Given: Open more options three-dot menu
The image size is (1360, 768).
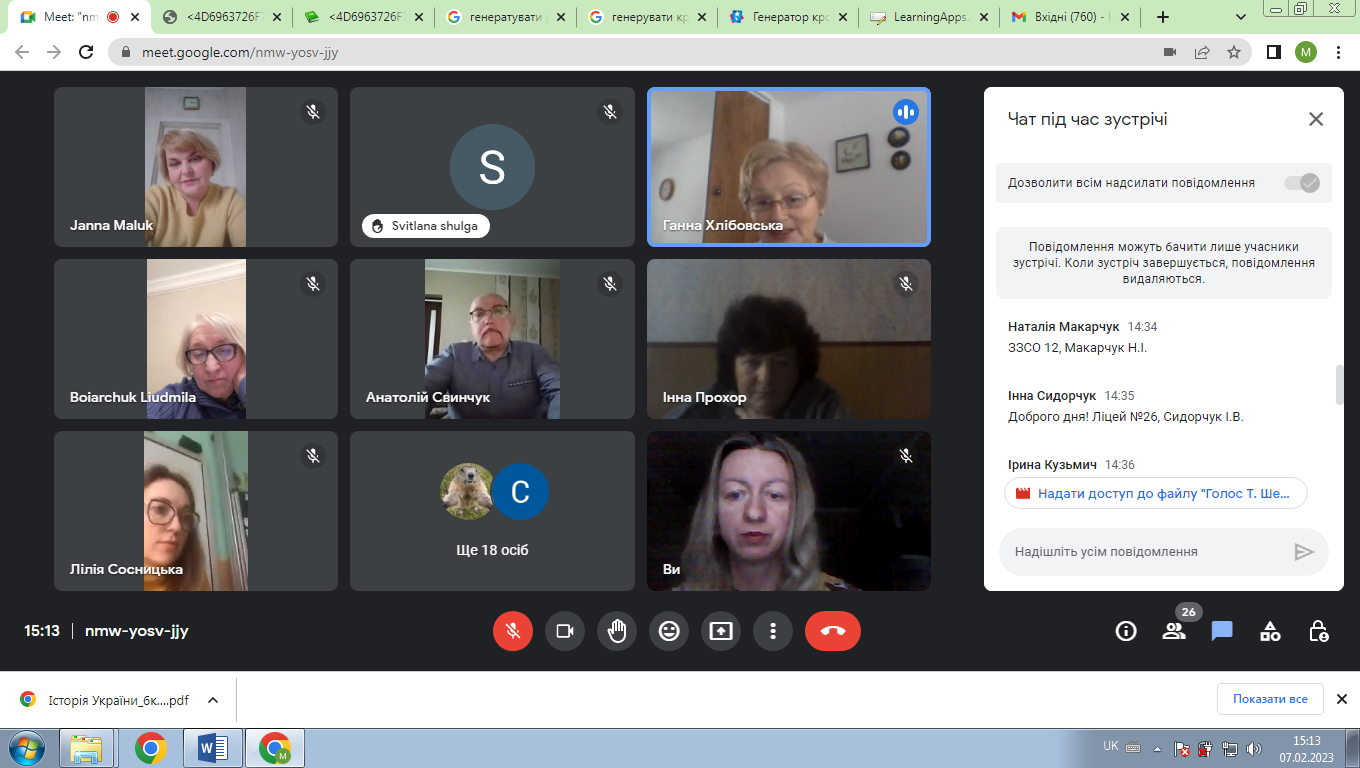Looking at the screenshot, I should tap(773, 631).
